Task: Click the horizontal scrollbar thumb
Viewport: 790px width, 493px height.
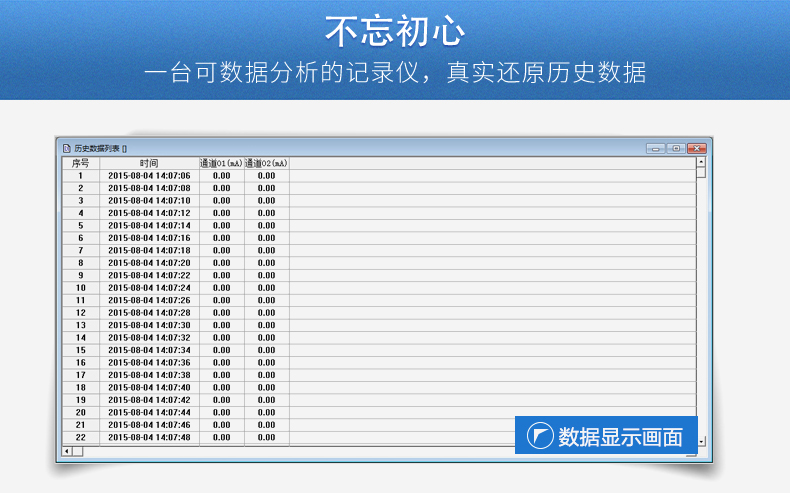Action: [78, 451]
